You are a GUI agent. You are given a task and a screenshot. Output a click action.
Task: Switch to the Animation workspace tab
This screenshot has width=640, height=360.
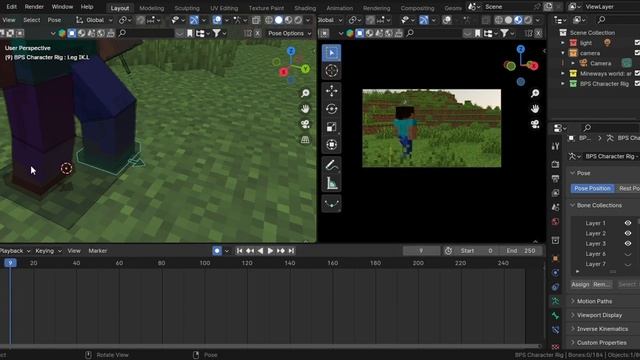(340, 8)
